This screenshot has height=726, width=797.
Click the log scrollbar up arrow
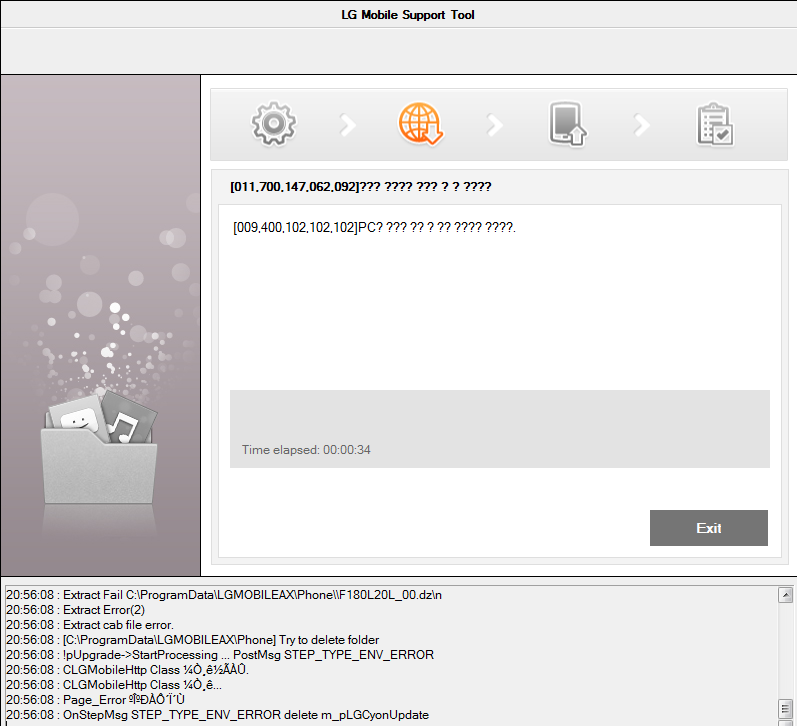(x=785, y=595)
